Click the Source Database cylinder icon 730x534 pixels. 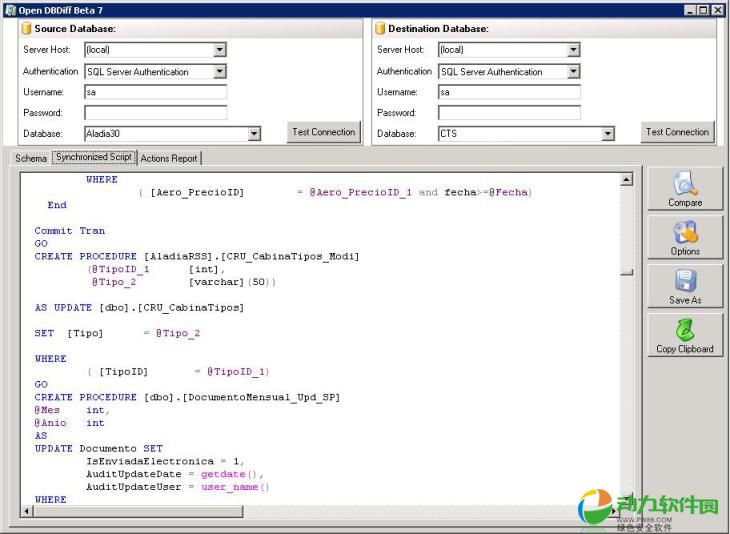(27, 28)
